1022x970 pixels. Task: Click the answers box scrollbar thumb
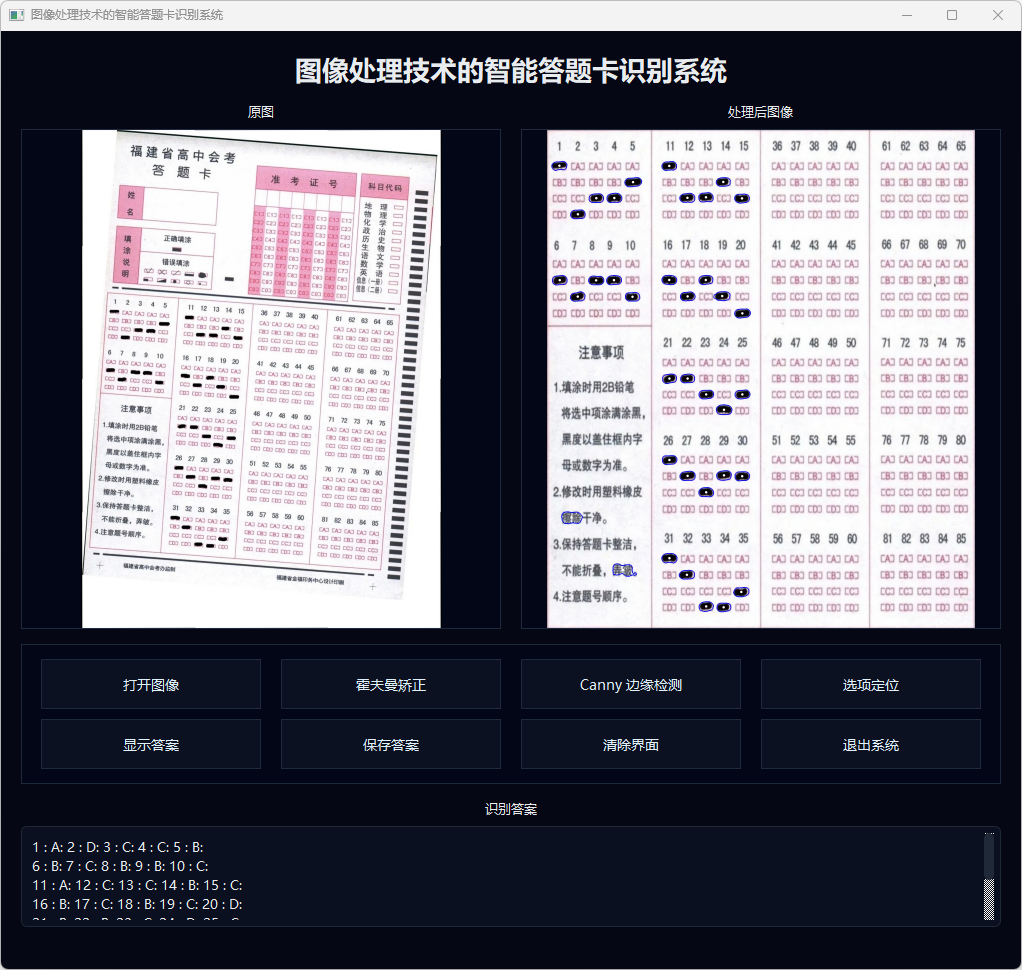coord(989,855)
